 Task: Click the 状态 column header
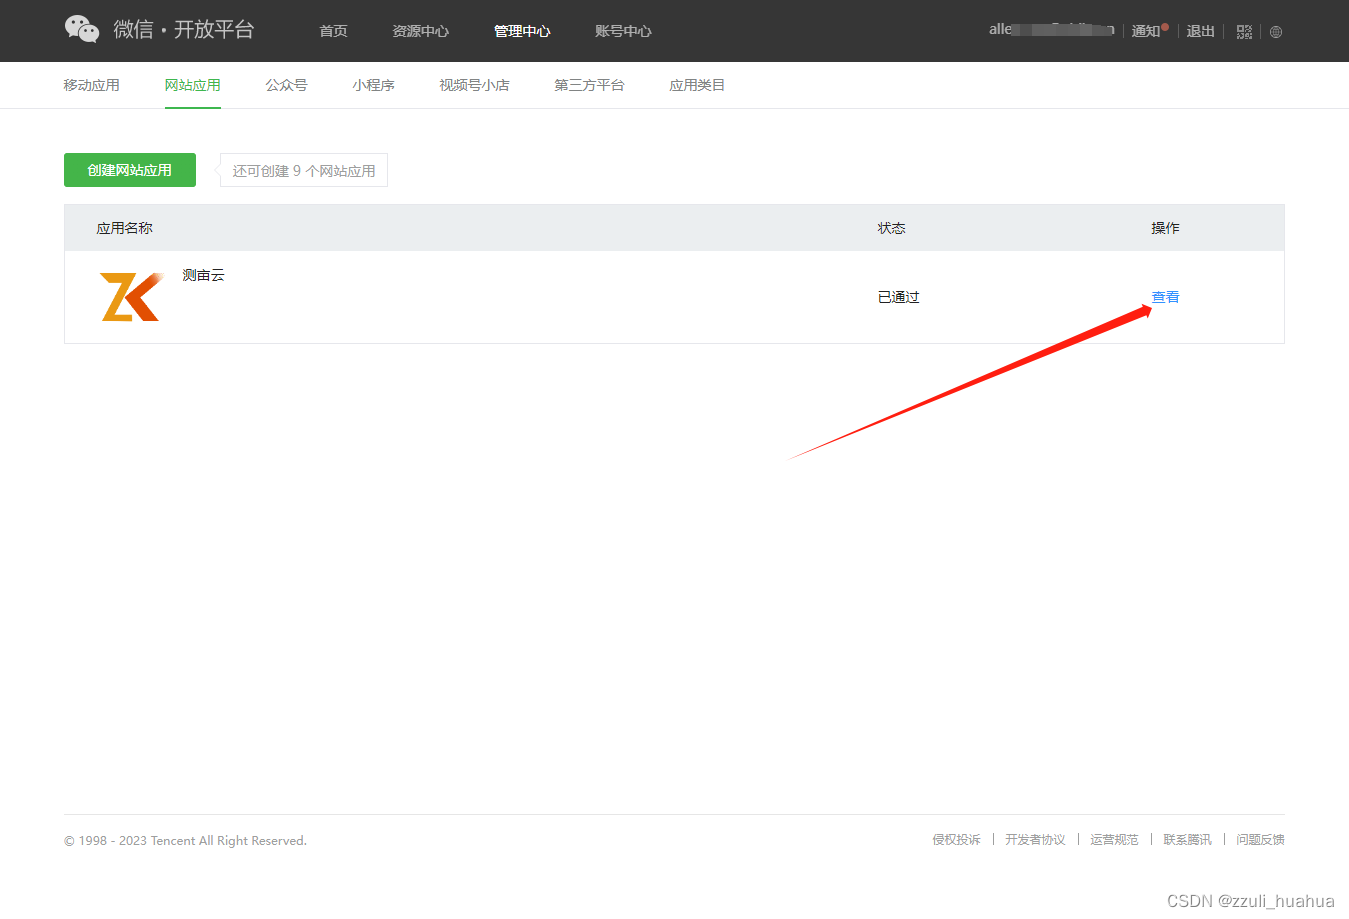click(891, 228)
